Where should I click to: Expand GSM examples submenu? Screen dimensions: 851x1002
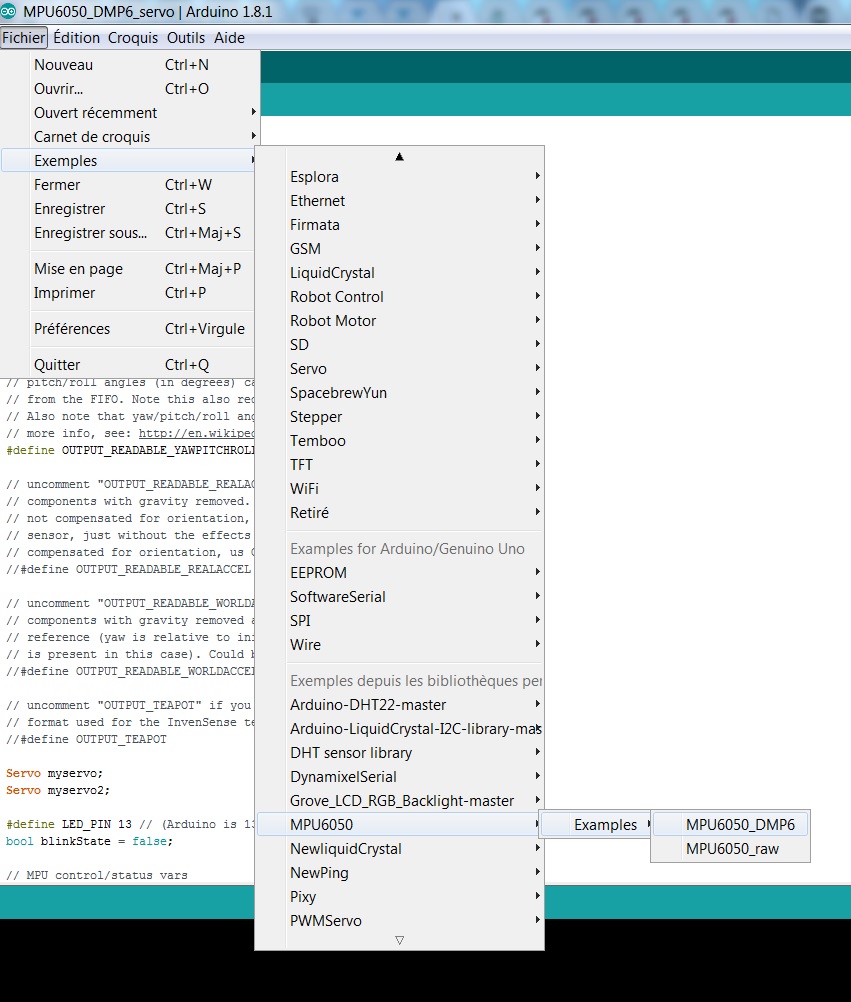[x=400, y=249]
